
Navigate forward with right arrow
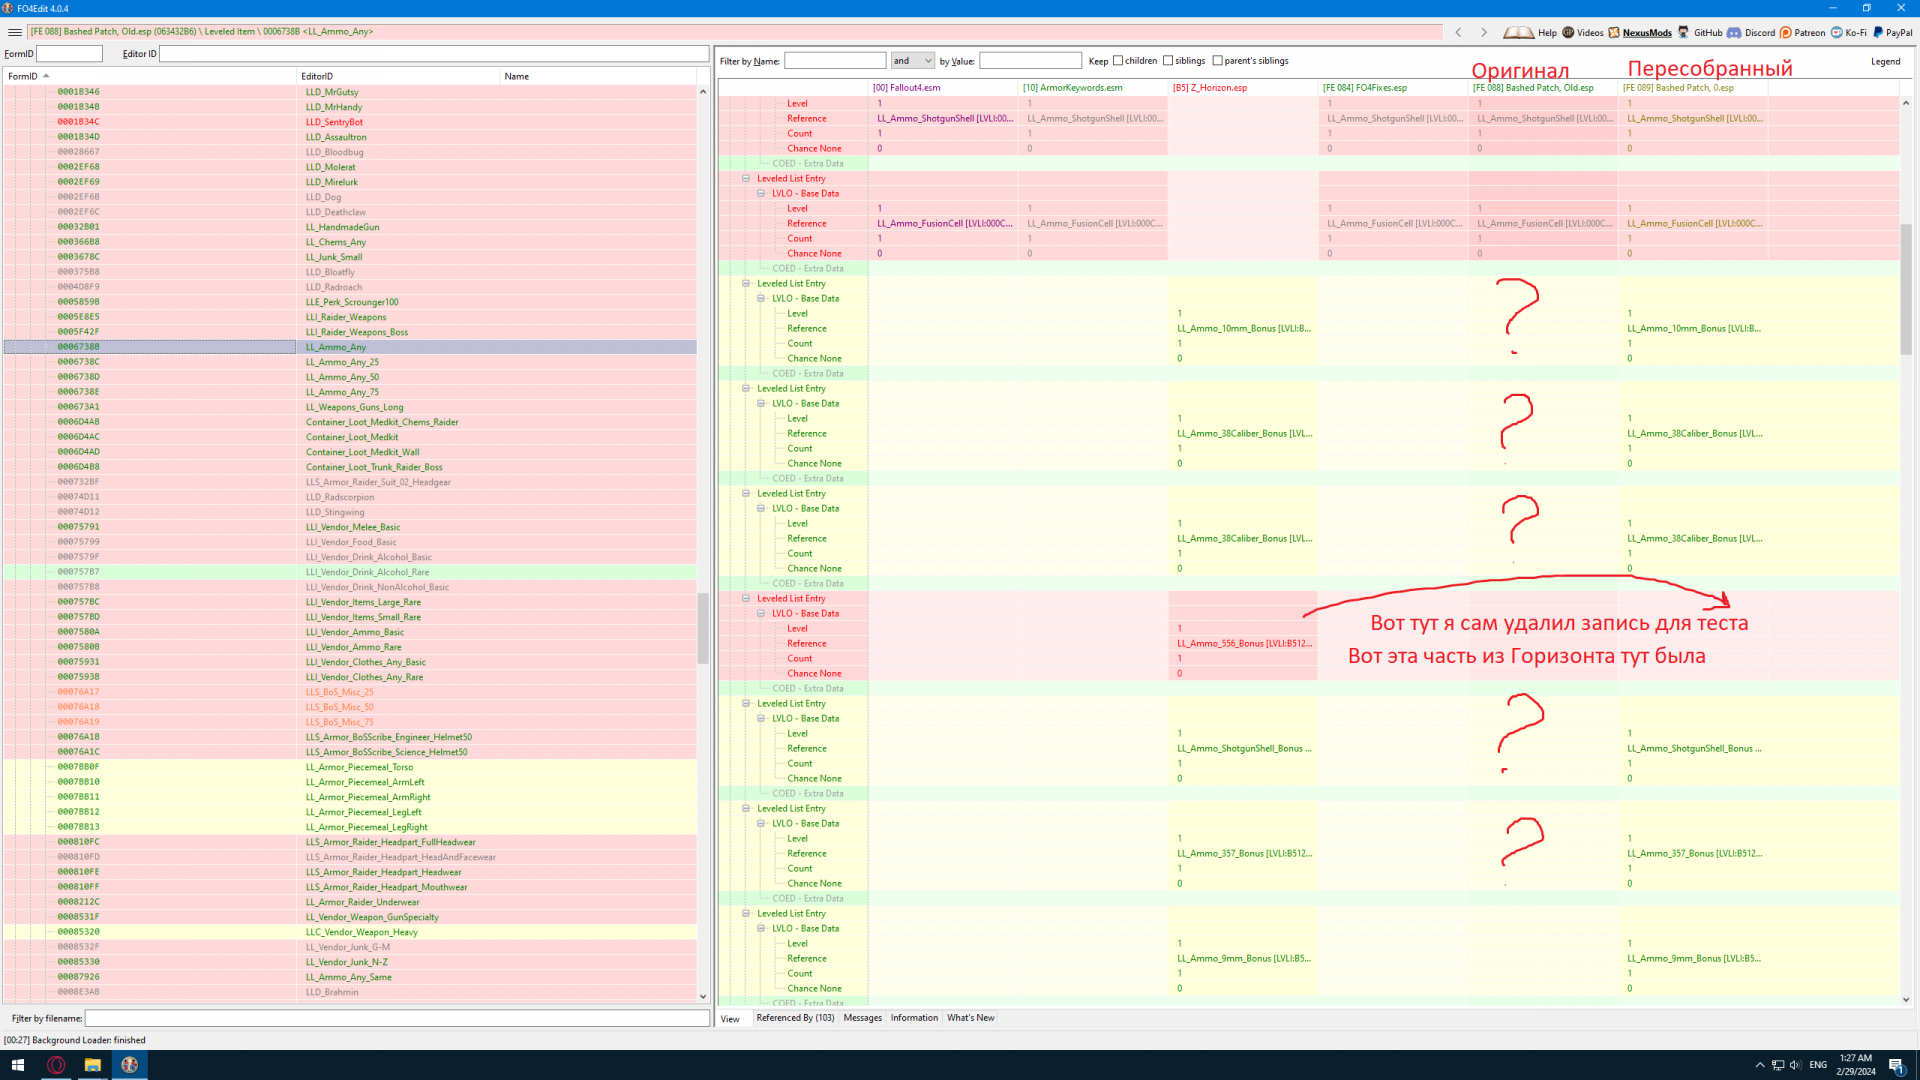coord(1484,32)
